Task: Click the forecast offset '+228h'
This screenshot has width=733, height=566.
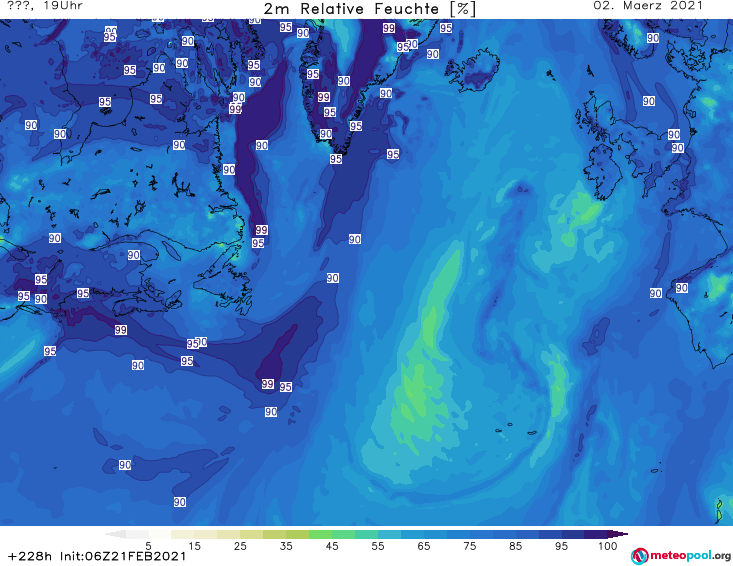Action: coord(30,556)
